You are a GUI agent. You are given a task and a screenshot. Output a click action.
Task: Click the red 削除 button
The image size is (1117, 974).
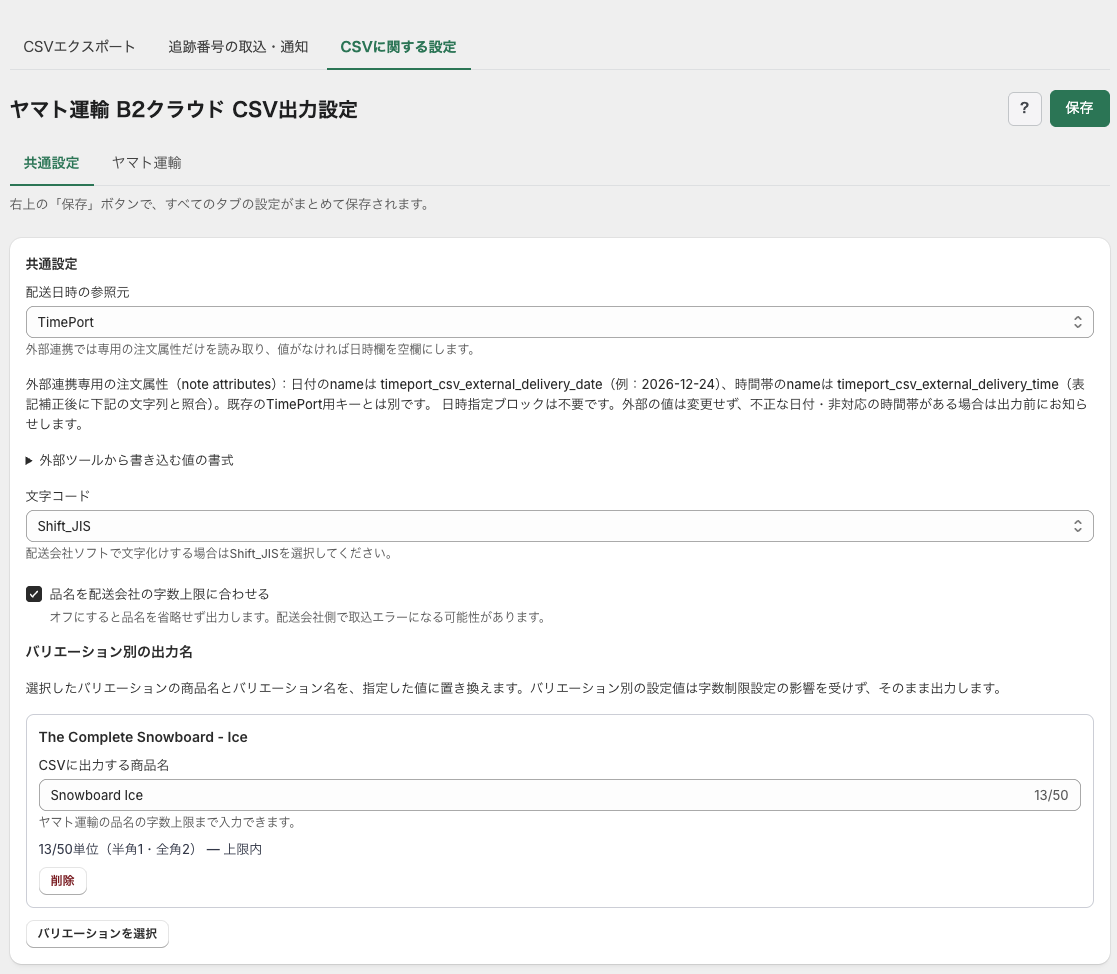point(63,881)
